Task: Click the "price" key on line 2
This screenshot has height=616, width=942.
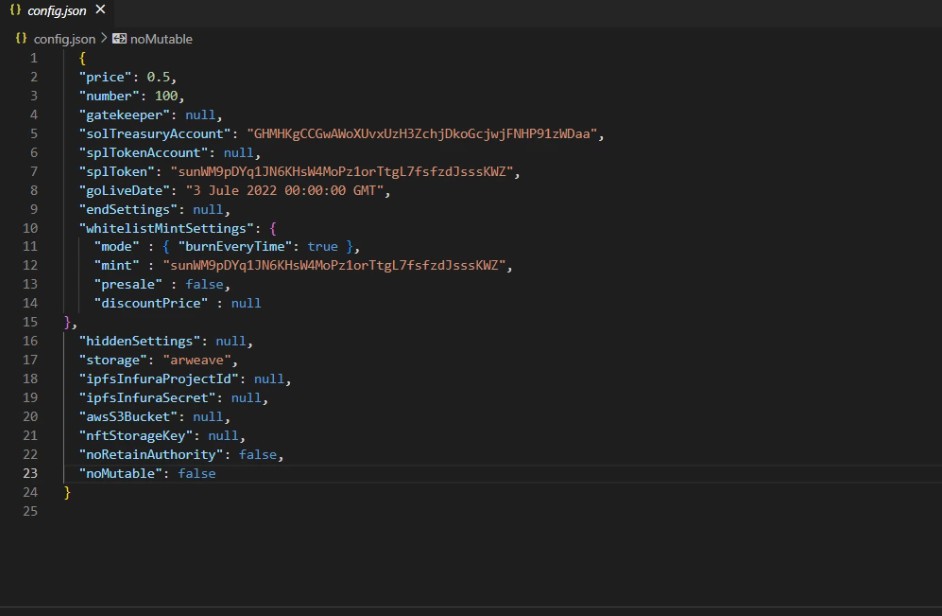Action: click(x=105, y=77)
